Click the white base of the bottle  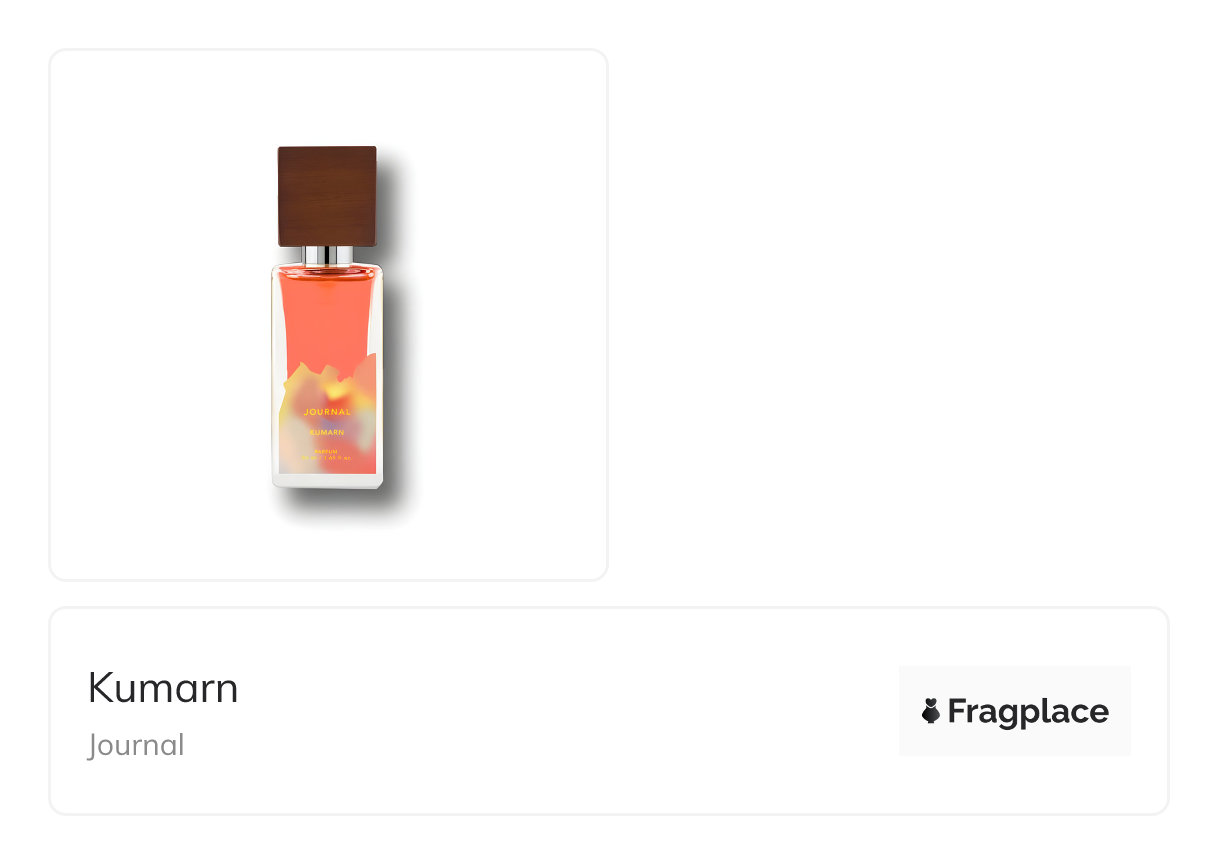(x=327, y=481)
